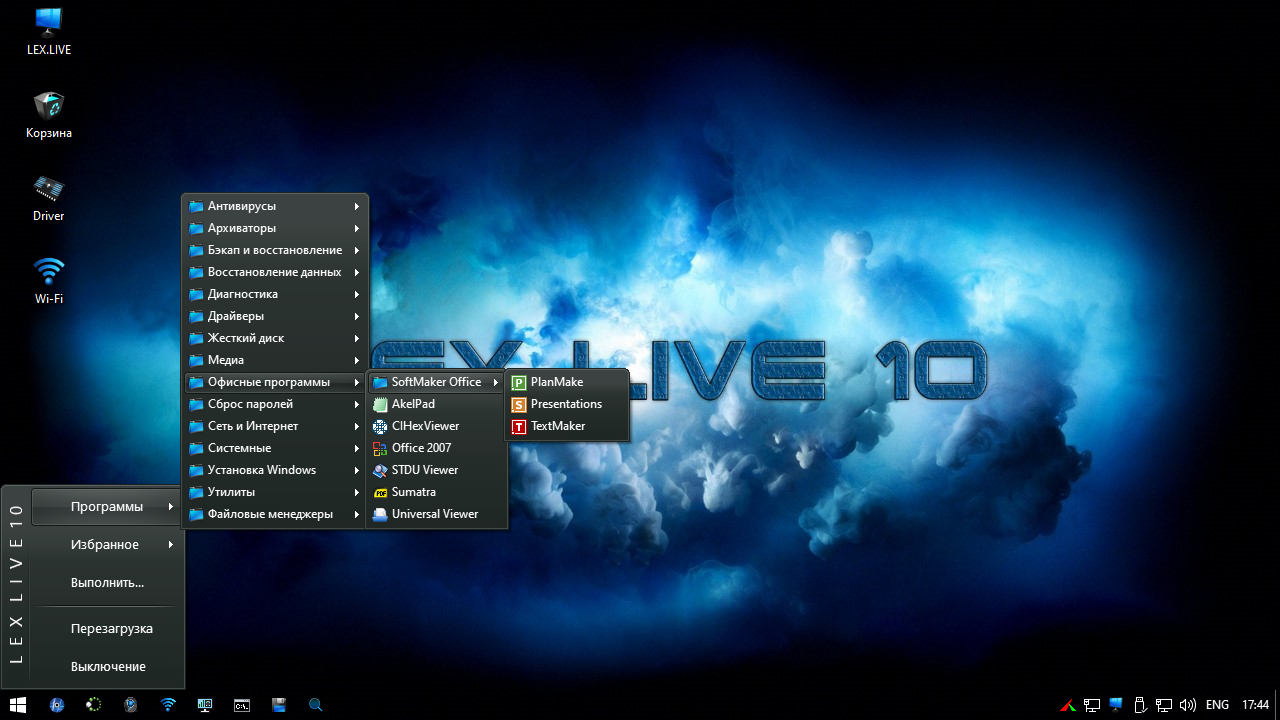The height and width of the screenshot is (720, 1280).
Task: Click the command prompt icon in taskbar
Action: pyautogui.click(x=242, y=705)
